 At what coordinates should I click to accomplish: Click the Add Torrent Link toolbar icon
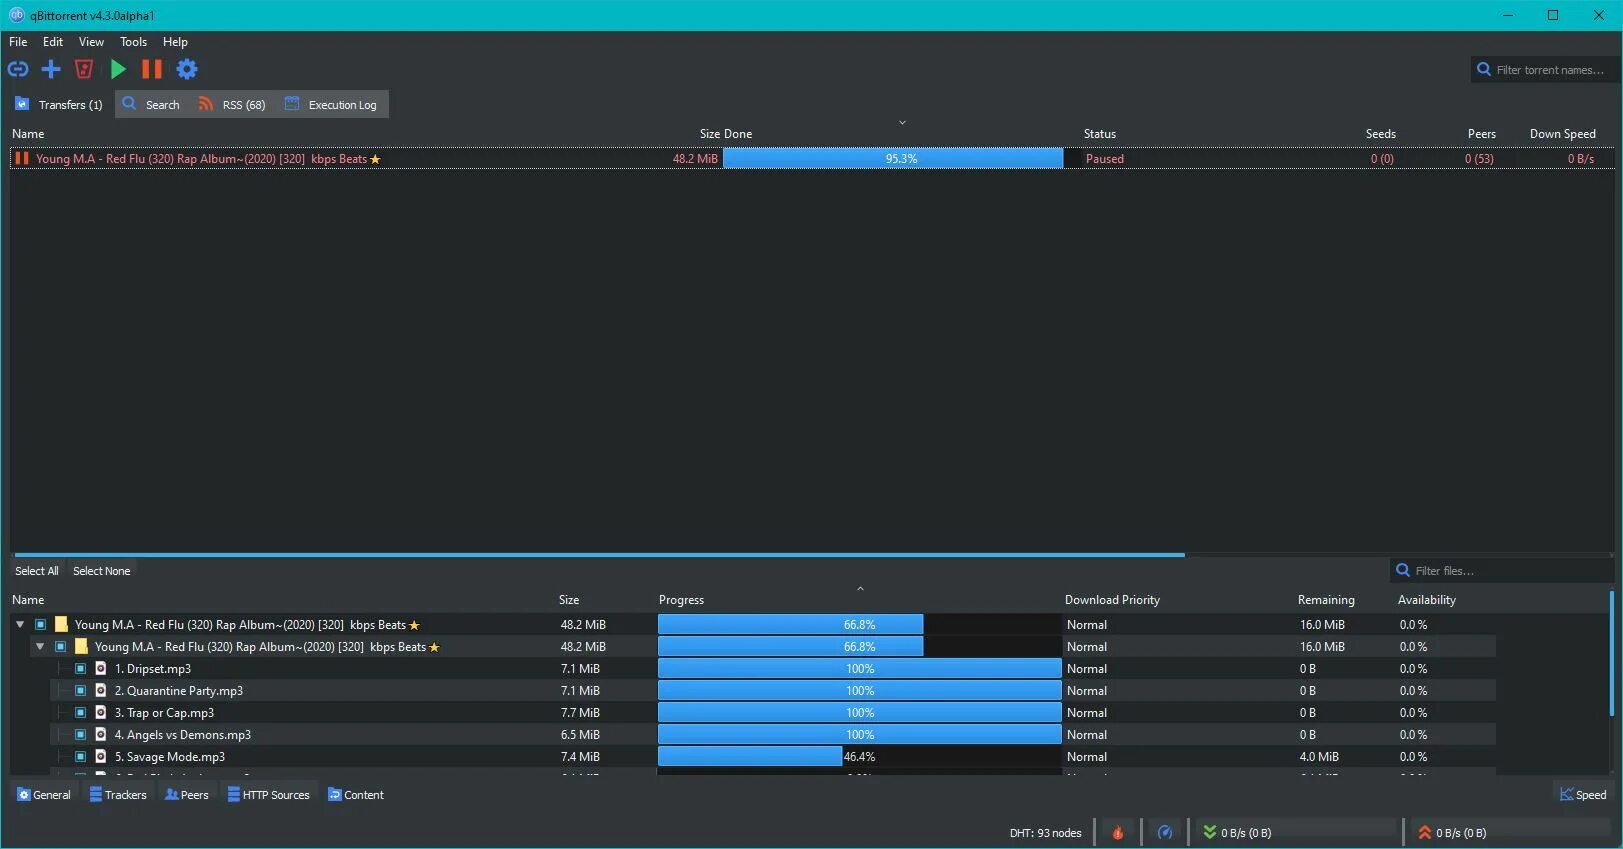[18, 69]
